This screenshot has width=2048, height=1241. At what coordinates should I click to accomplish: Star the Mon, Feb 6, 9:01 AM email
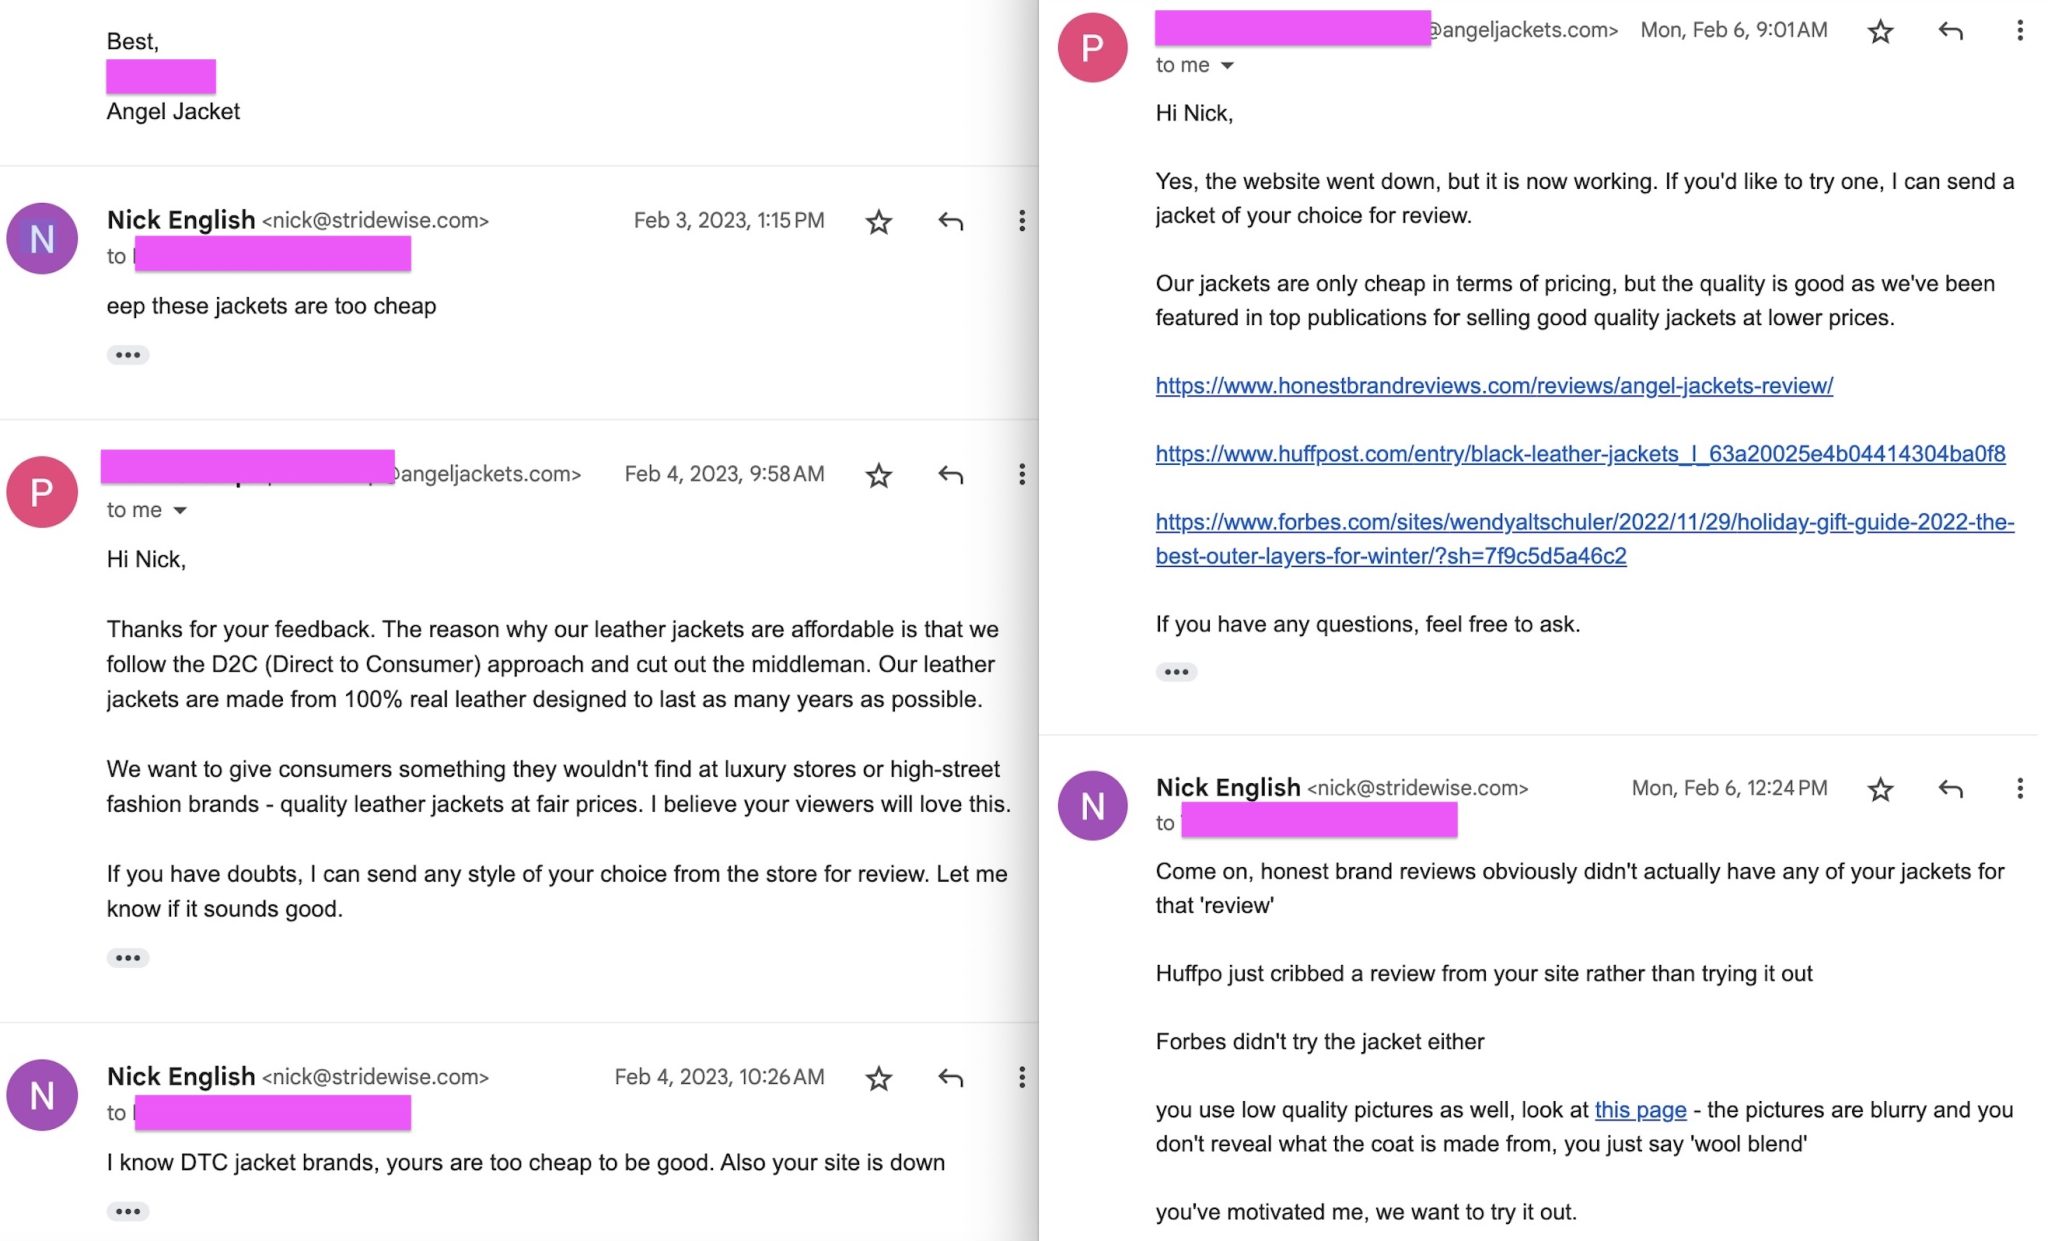pyautogui.click(x=1880, y=31)
